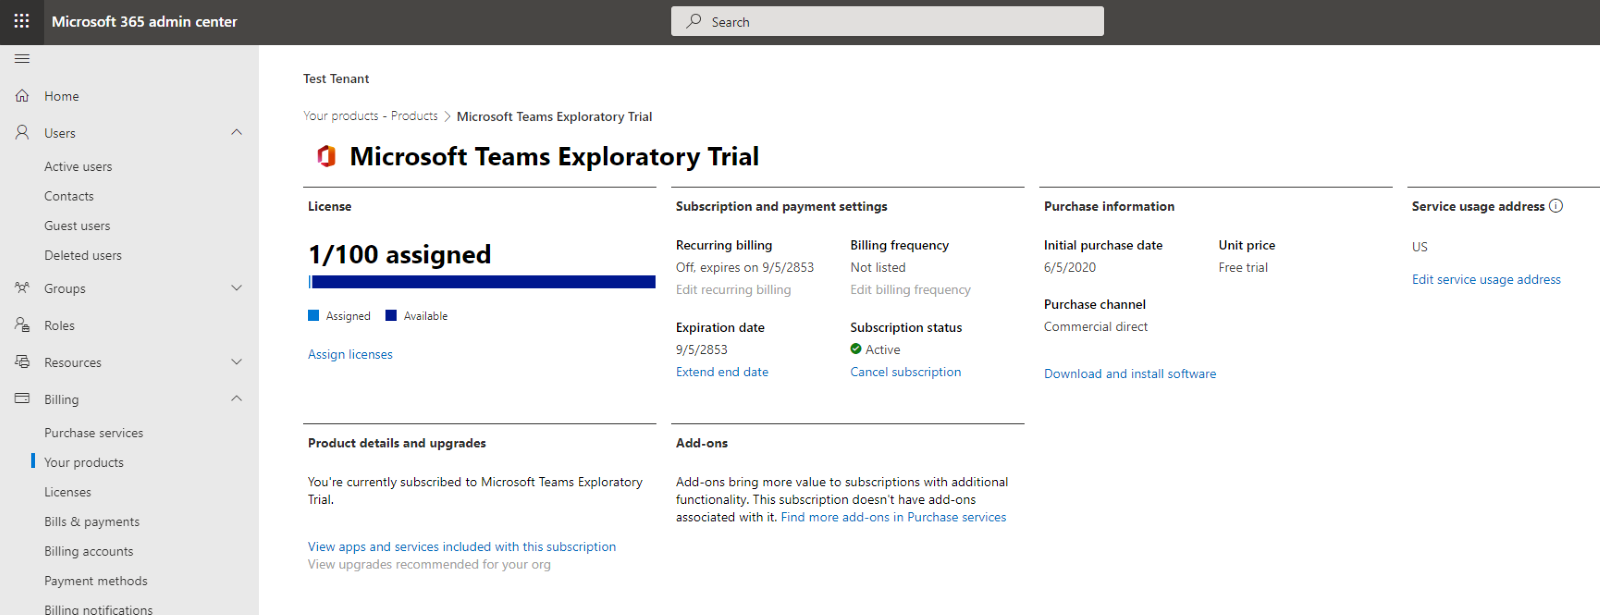The image size is (1600, 615).
Task: Click the Home house icon
Action: [22, 96]
